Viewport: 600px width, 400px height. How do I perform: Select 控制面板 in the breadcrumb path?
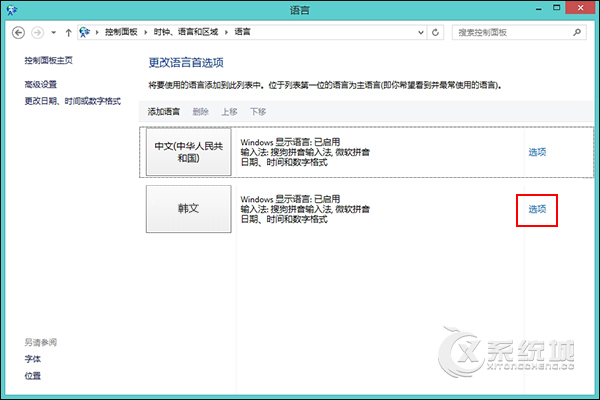tap(121, 32)
